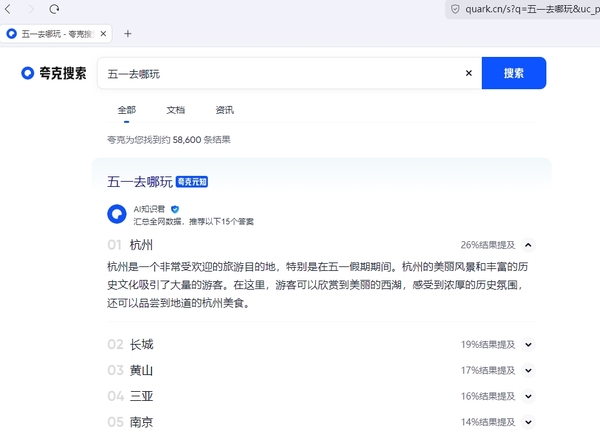Reload the page with refresh icon
This screenshot has width=600, height=439.
tap(54, 8)
